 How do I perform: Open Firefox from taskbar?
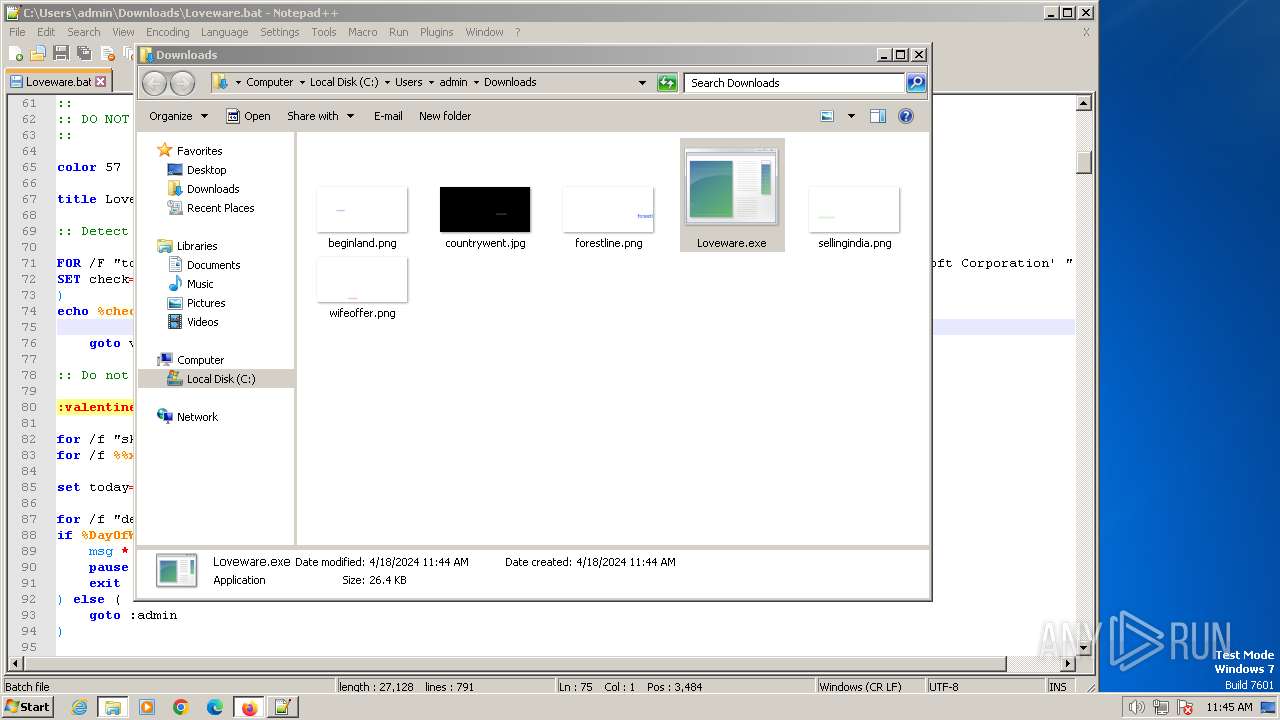pyautogui.click(x=249, y=707)
